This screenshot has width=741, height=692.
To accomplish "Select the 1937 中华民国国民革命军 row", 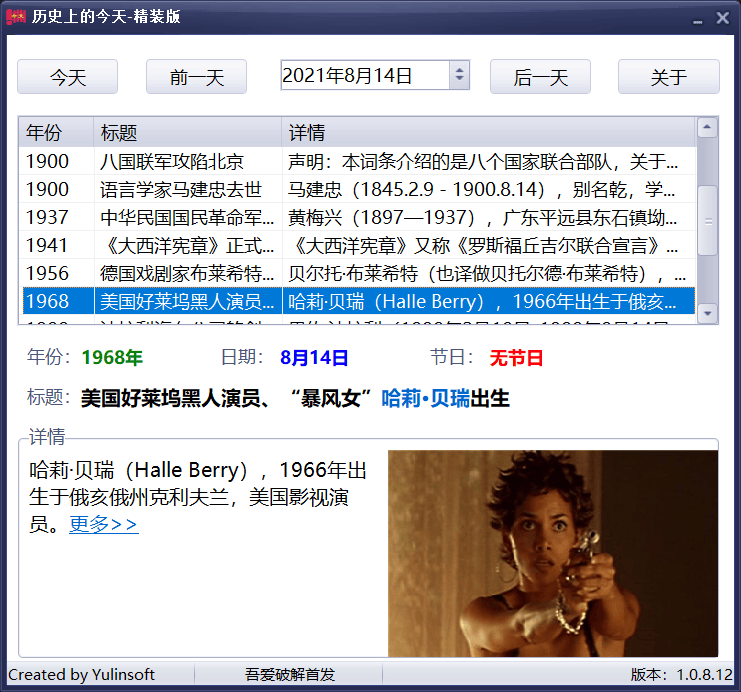I will (187, 217).
